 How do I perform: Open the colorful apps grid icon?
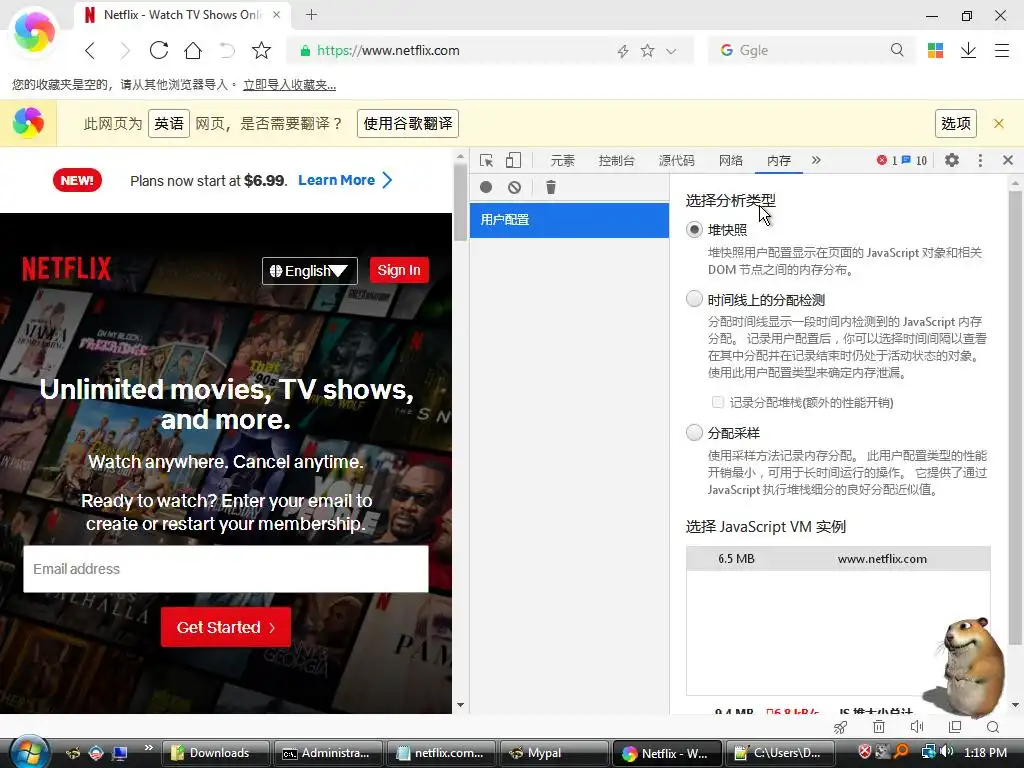(x=935, y=50)
